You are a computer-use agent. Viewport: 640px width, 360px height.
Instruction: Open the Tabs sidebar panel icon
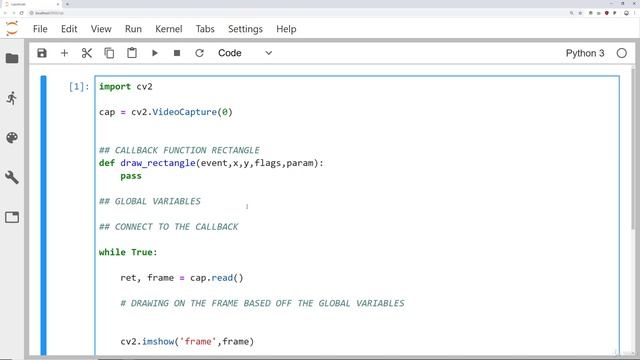click(x=12, y=217)
